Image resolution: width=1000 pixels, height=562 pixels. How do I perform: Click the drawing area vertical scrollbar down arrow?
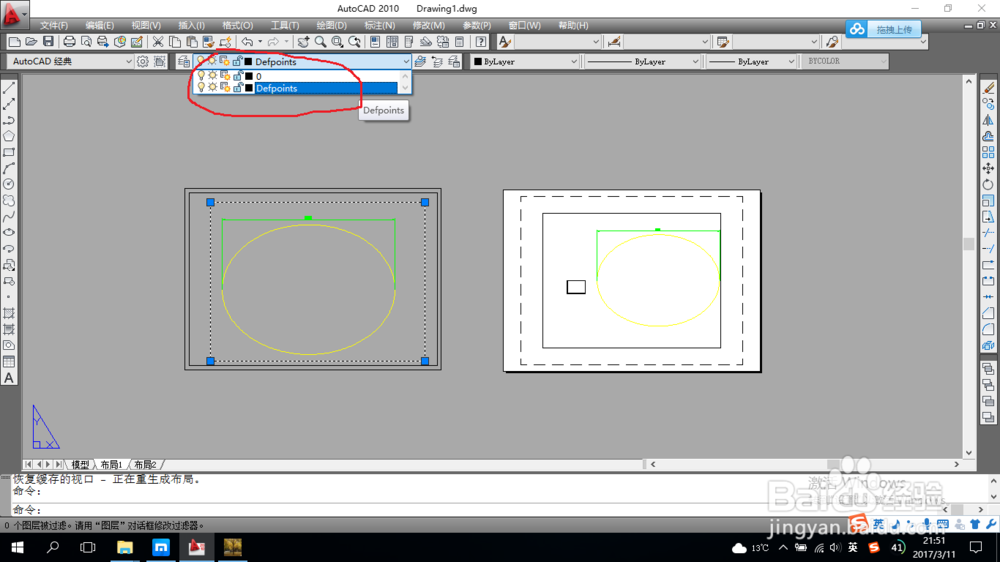[x=969, y=453]
